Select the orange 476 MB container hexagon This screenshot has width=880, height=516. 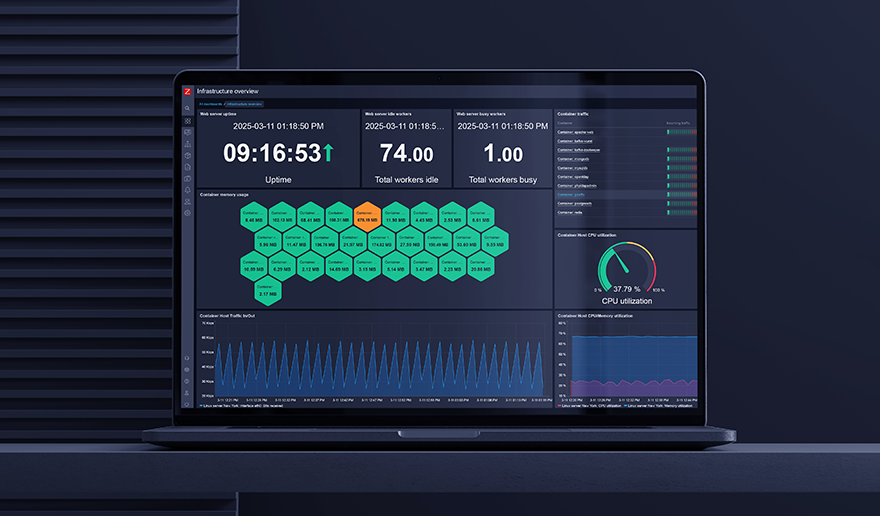(367, 217)
